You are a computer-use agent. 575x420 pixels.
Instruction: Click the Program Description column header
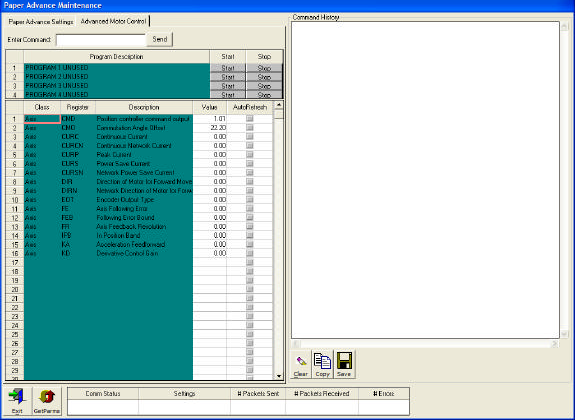point(117,57)
